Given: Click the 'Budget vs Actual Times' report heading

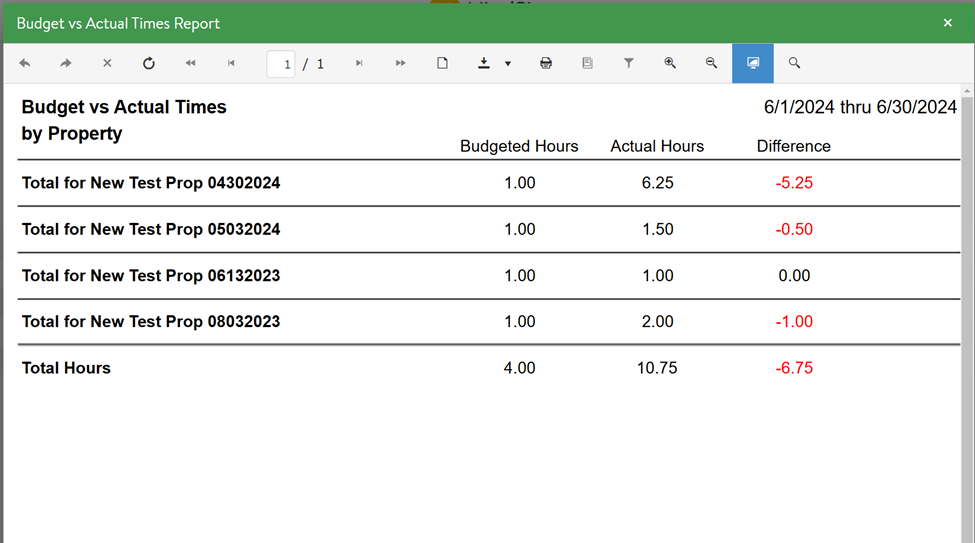Looking at the screenshot, I should [124, 107].
